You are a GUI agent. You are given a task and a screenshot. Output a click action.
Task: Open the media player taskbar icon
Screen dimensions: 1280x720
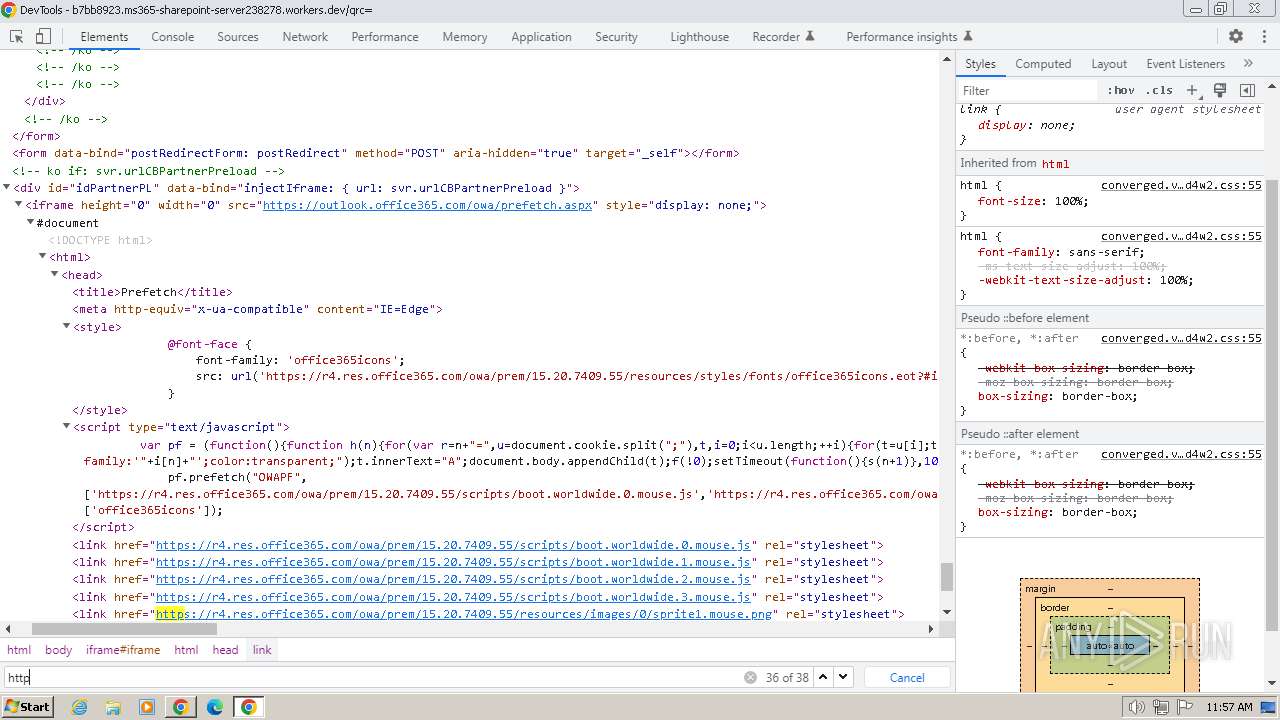(147, 707)
